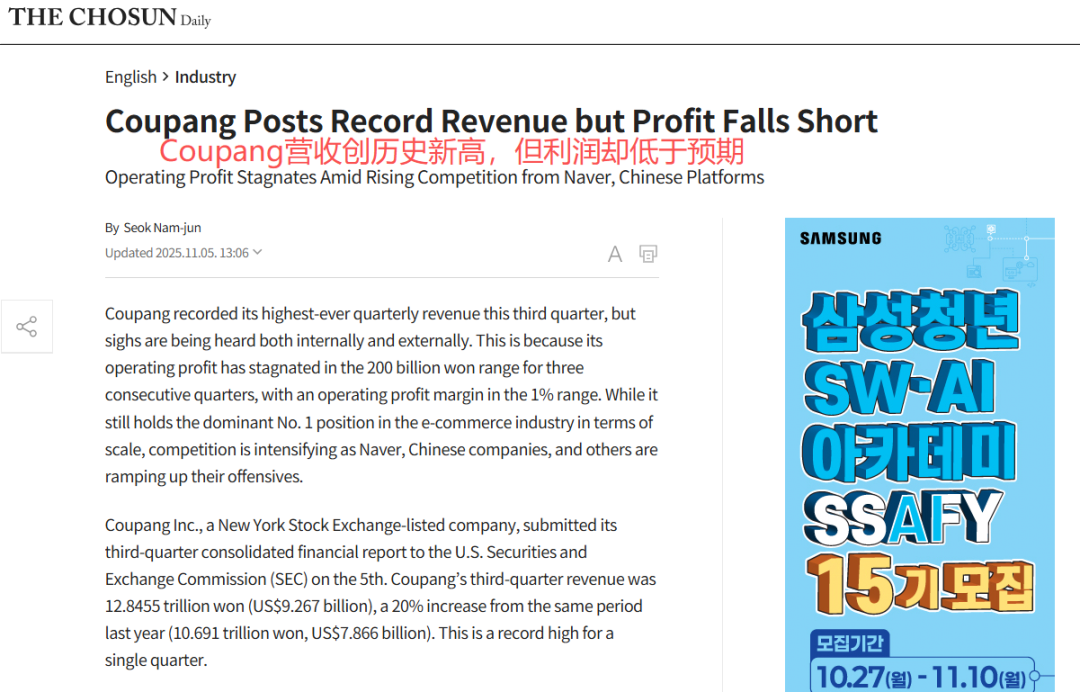Click the Samsung logo in the ad
The image size is (1080, 692).
[840, 239]
